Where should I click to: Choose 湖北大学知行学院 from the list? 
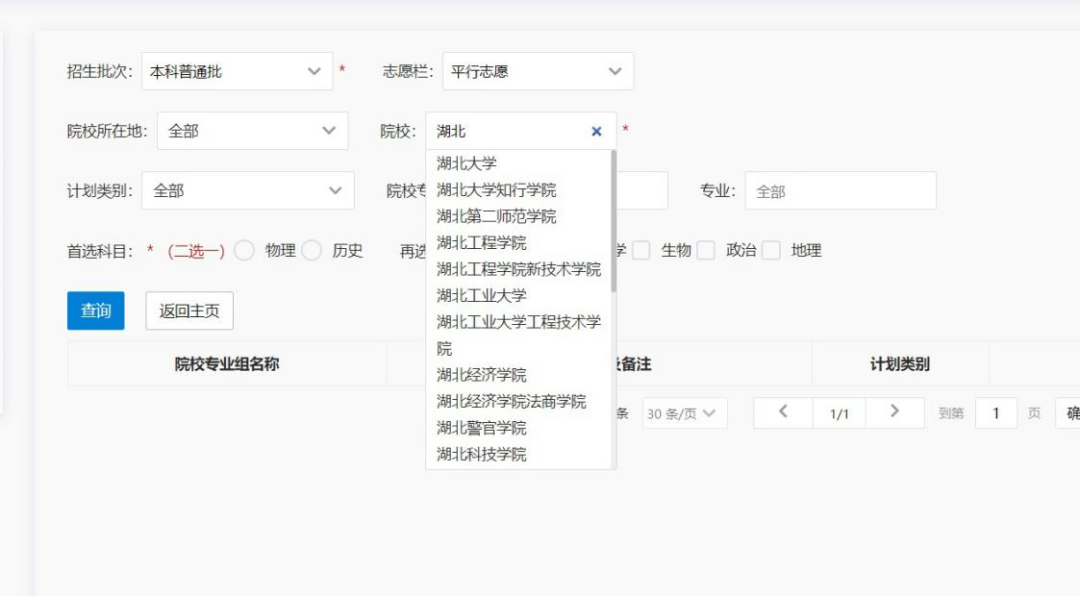click(519, 189)
